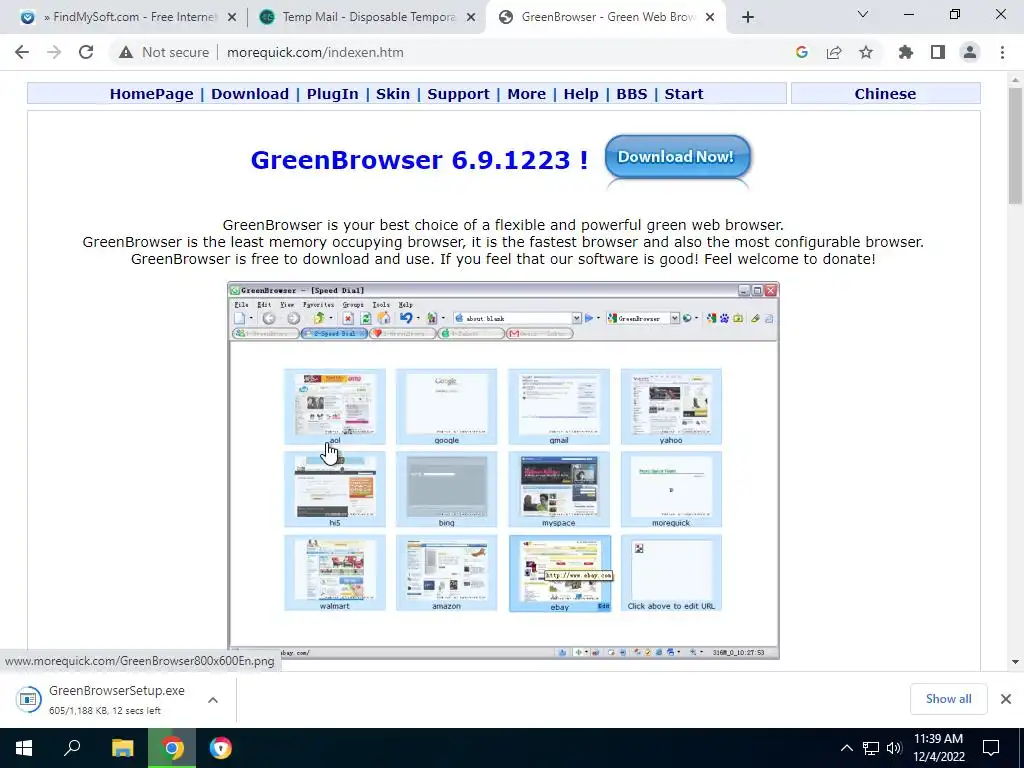Click the gmail speed dial thumbnail
The height and width of the screenshot is (768, 1024).
pyautogui.click(x=559, y=406)
